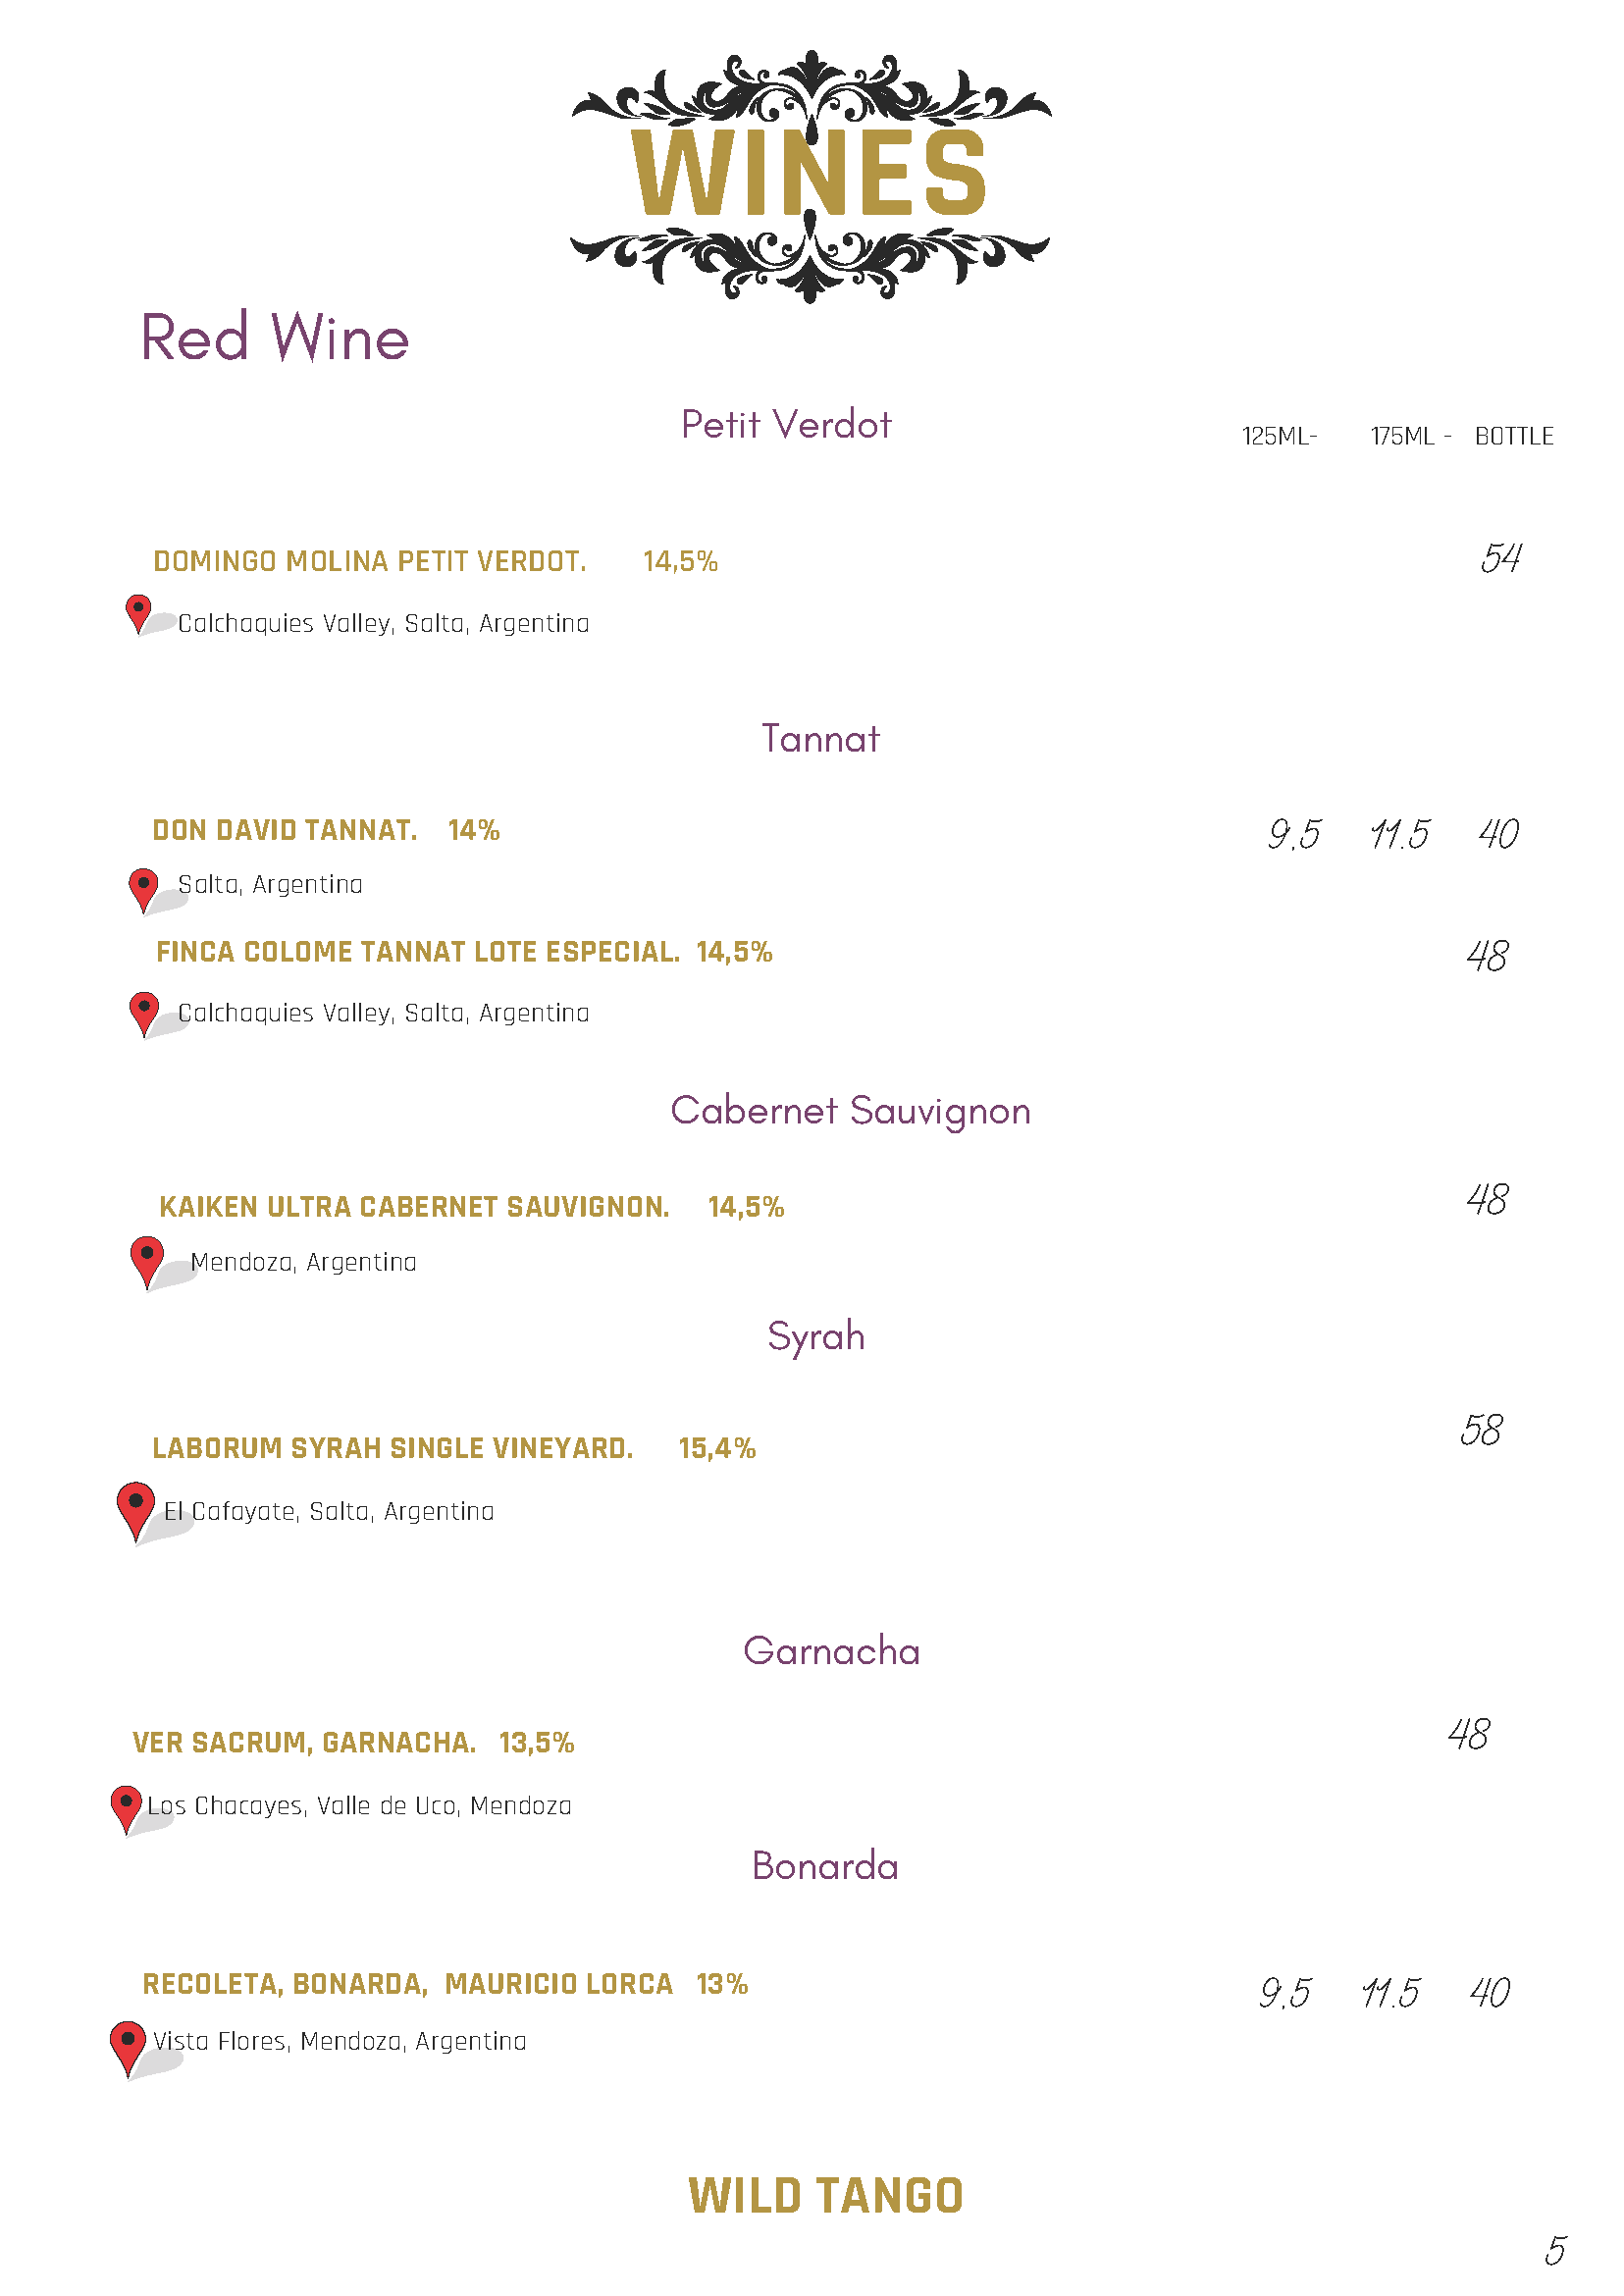Click the Kaiken Ultra Cabernet Sauvignon entry
1624x2296 pixels.
coord(414,1207)
